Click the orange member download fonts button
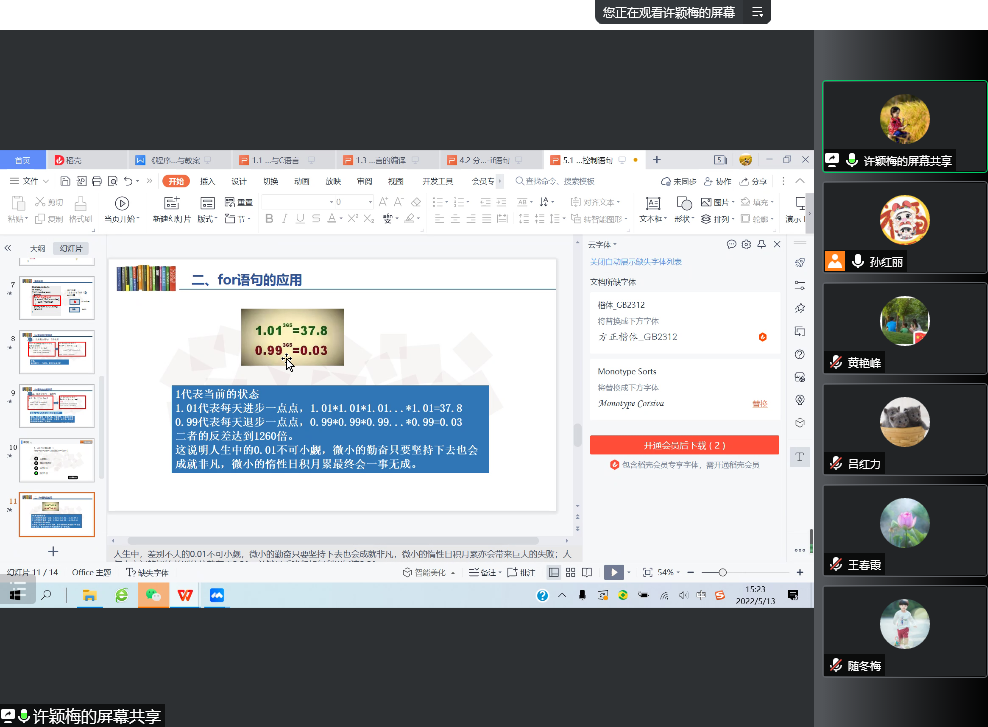This screenshot has height=727, width=988. [683, 445]
